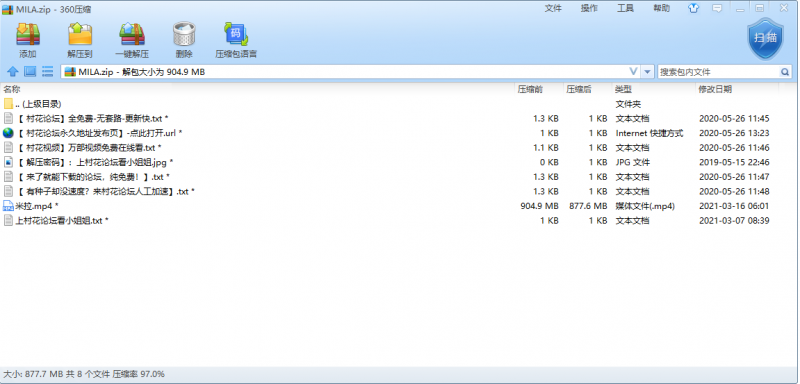Click the blue 扫描 shield scan button
Viewport: 800px width, 384px height.
(765, 38)
